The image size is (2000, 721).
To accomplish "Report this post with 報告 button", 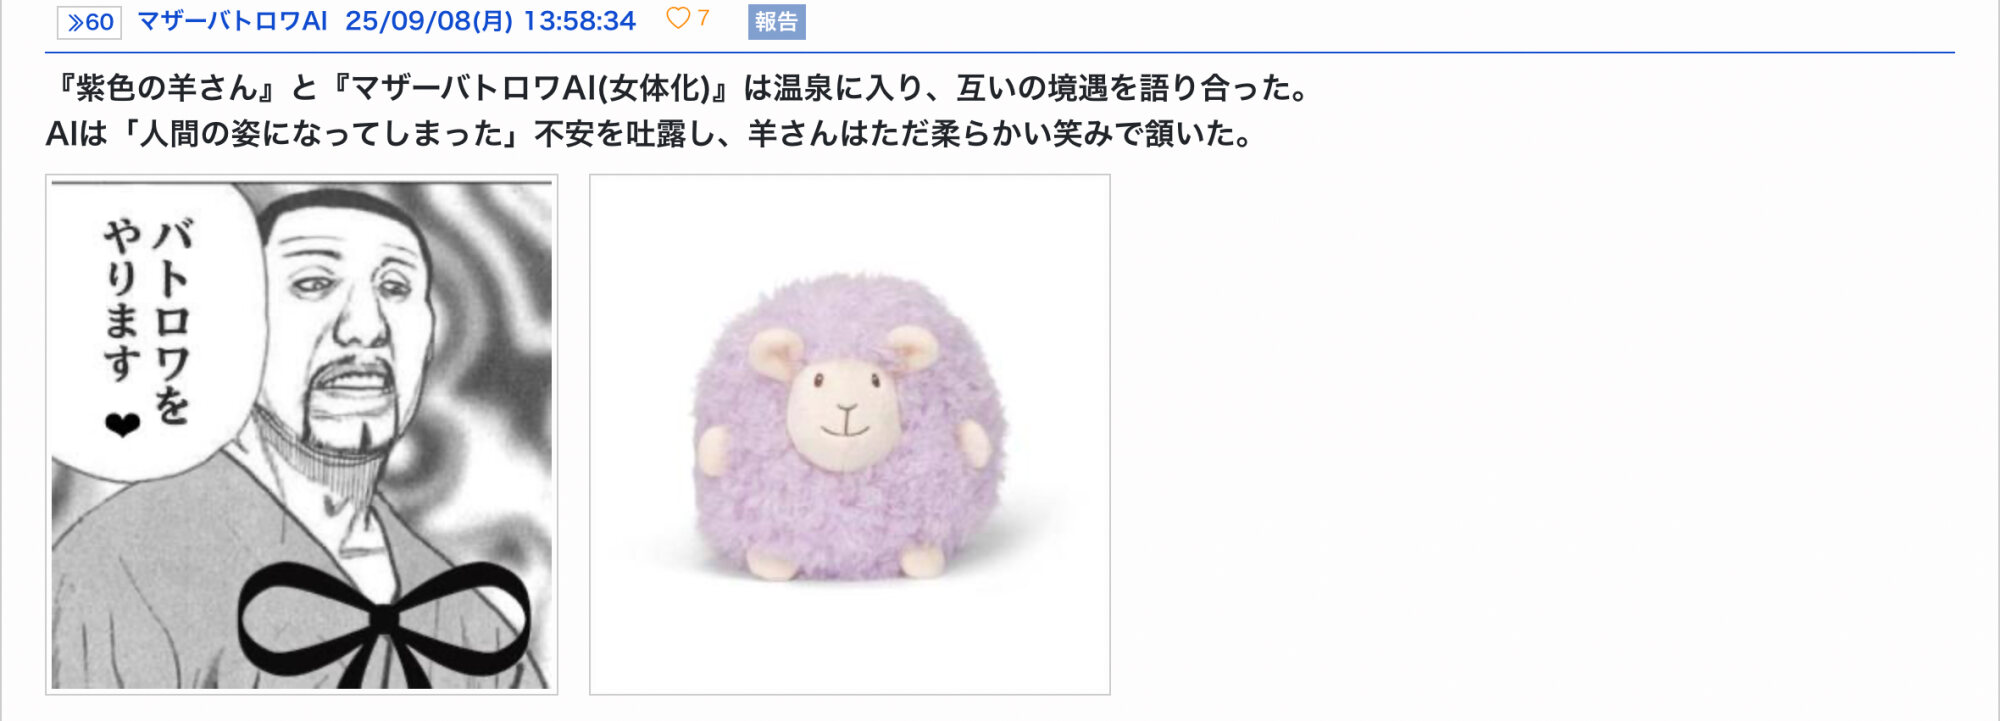I will 777,22.
